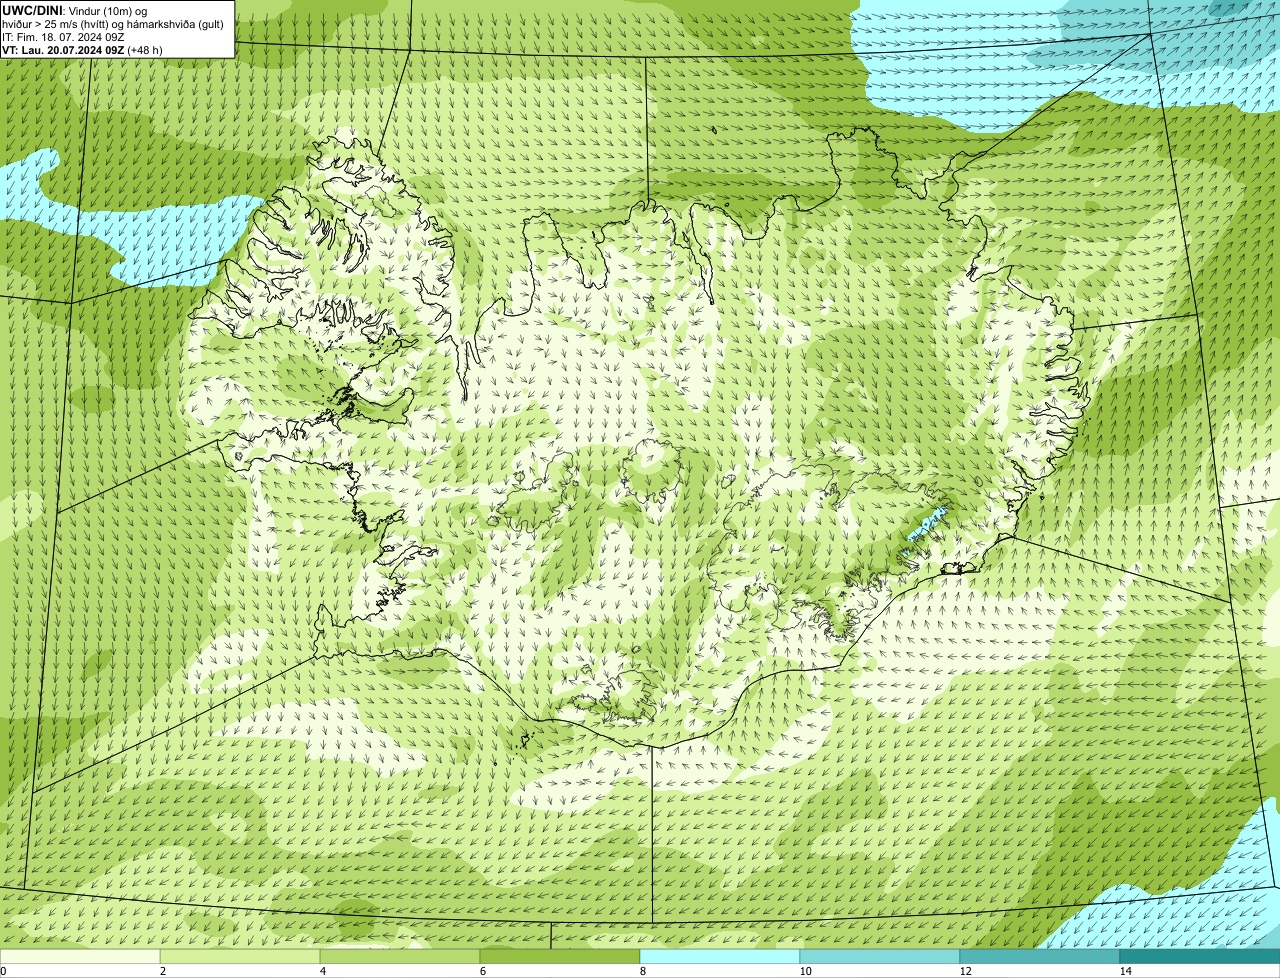Click the pale yellow 0–2 legend color segment
The width and height of the screenshot is (1280, 978).
(80, 957)
